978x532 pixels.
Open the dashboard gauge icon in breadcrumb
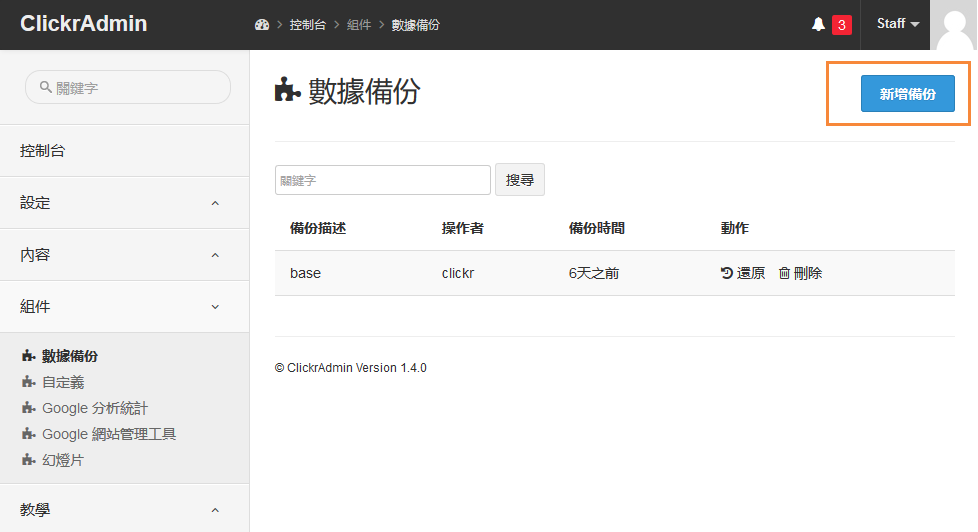pos(262,25)
